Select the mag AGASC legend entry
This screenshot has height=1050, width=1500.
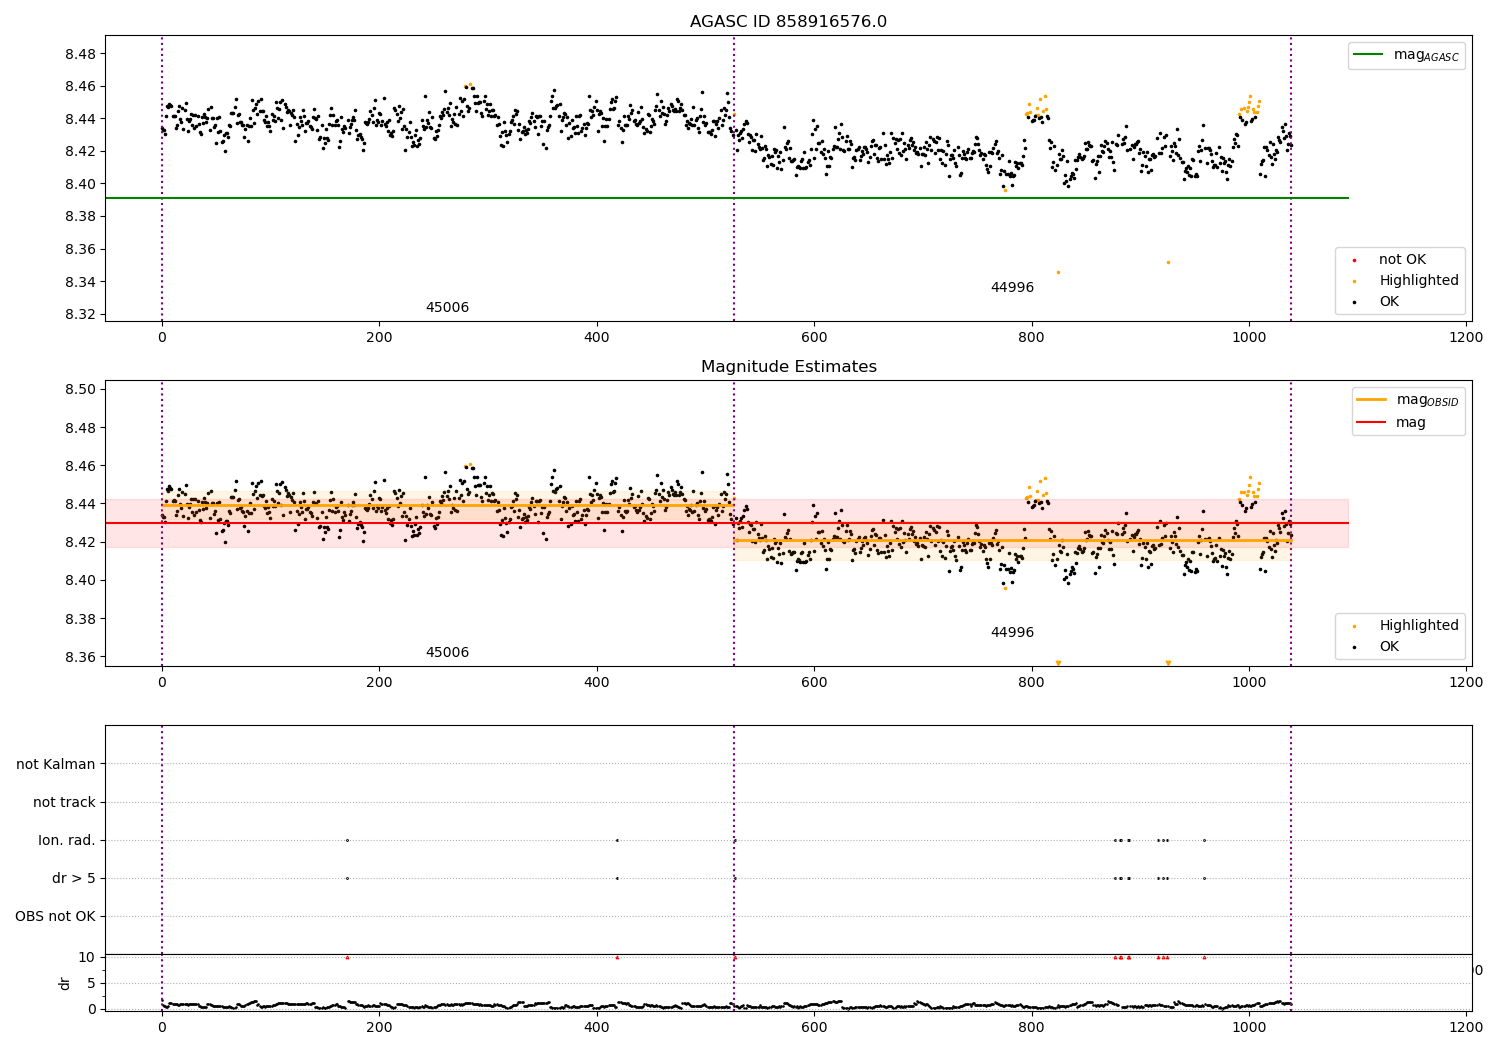point(1407,55)
